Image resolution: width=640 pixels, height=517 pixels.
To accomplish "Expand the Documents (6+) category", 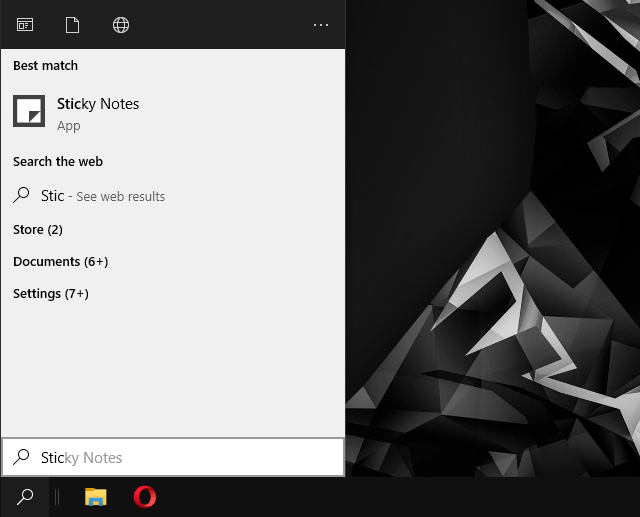I will (60, 262).
